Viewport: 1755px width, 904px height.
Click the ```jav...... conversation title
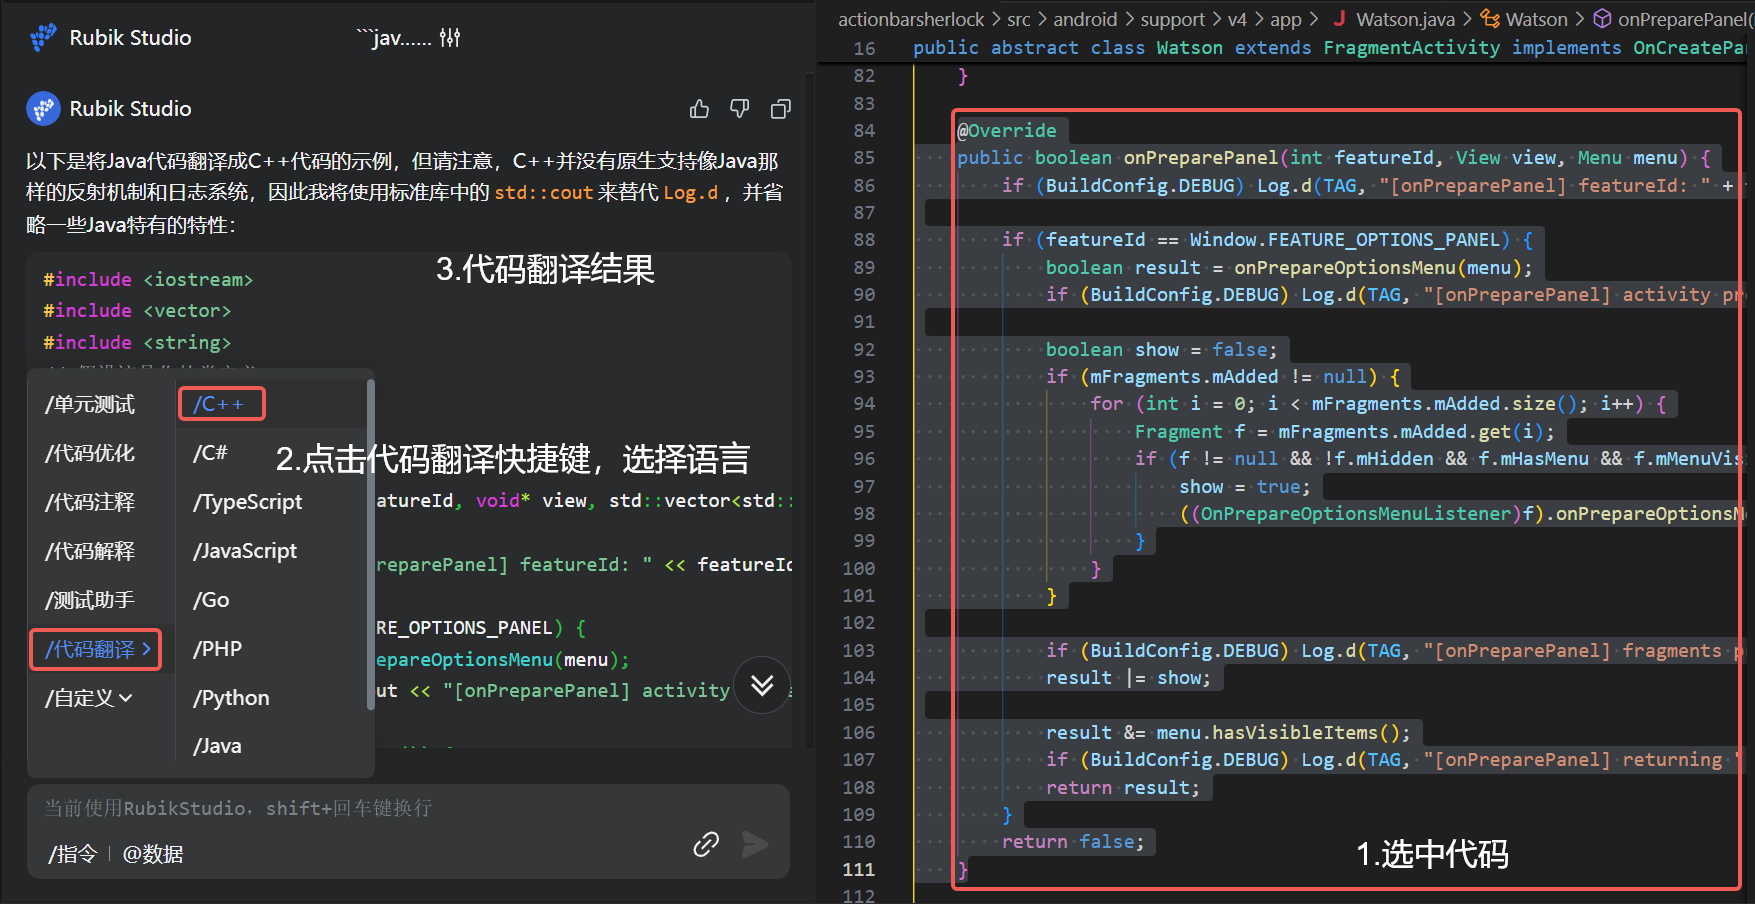coord(394,38)
